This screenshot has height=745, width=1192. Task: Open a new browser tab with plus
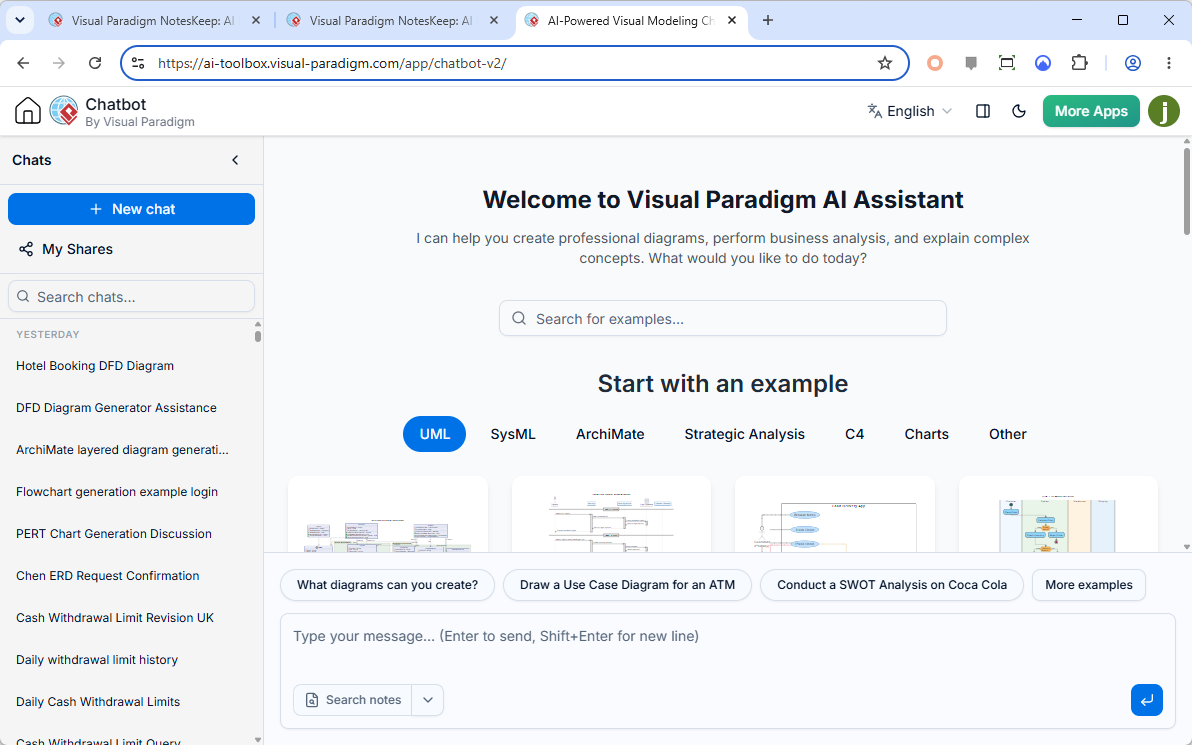(768, 21)
